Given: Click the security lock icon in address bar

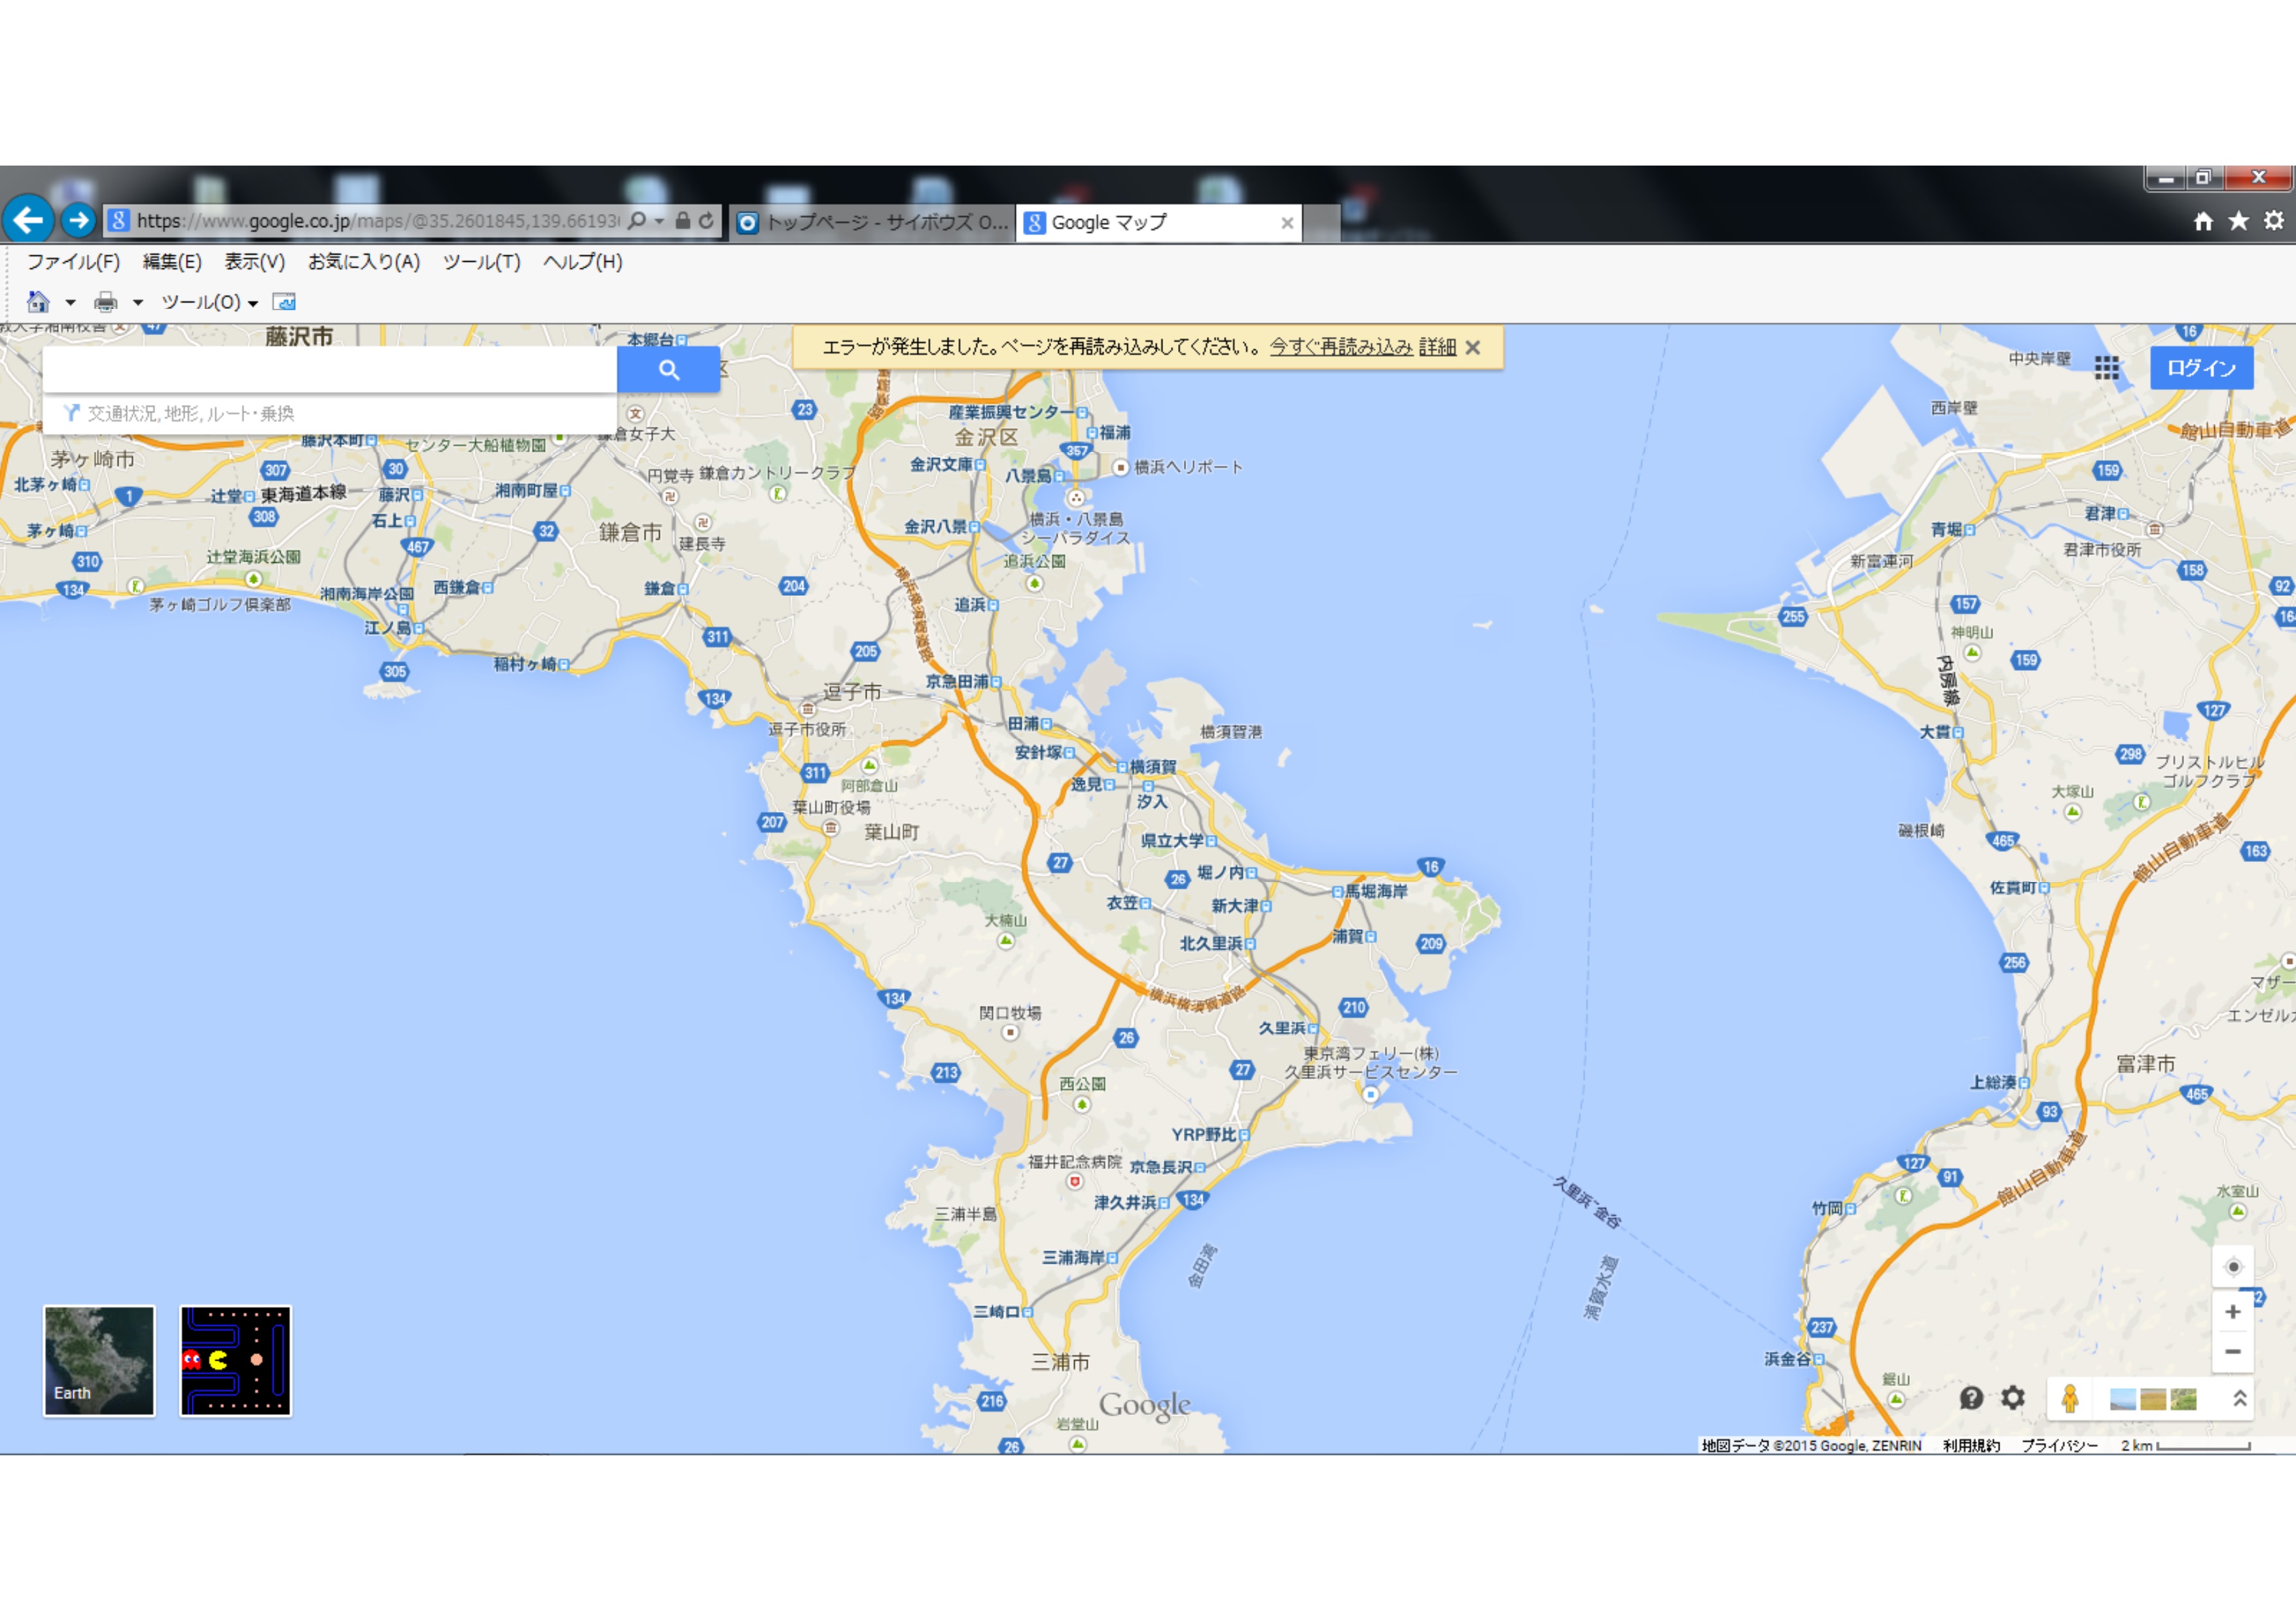Looking at the screenshot, I should pos(683,220).
